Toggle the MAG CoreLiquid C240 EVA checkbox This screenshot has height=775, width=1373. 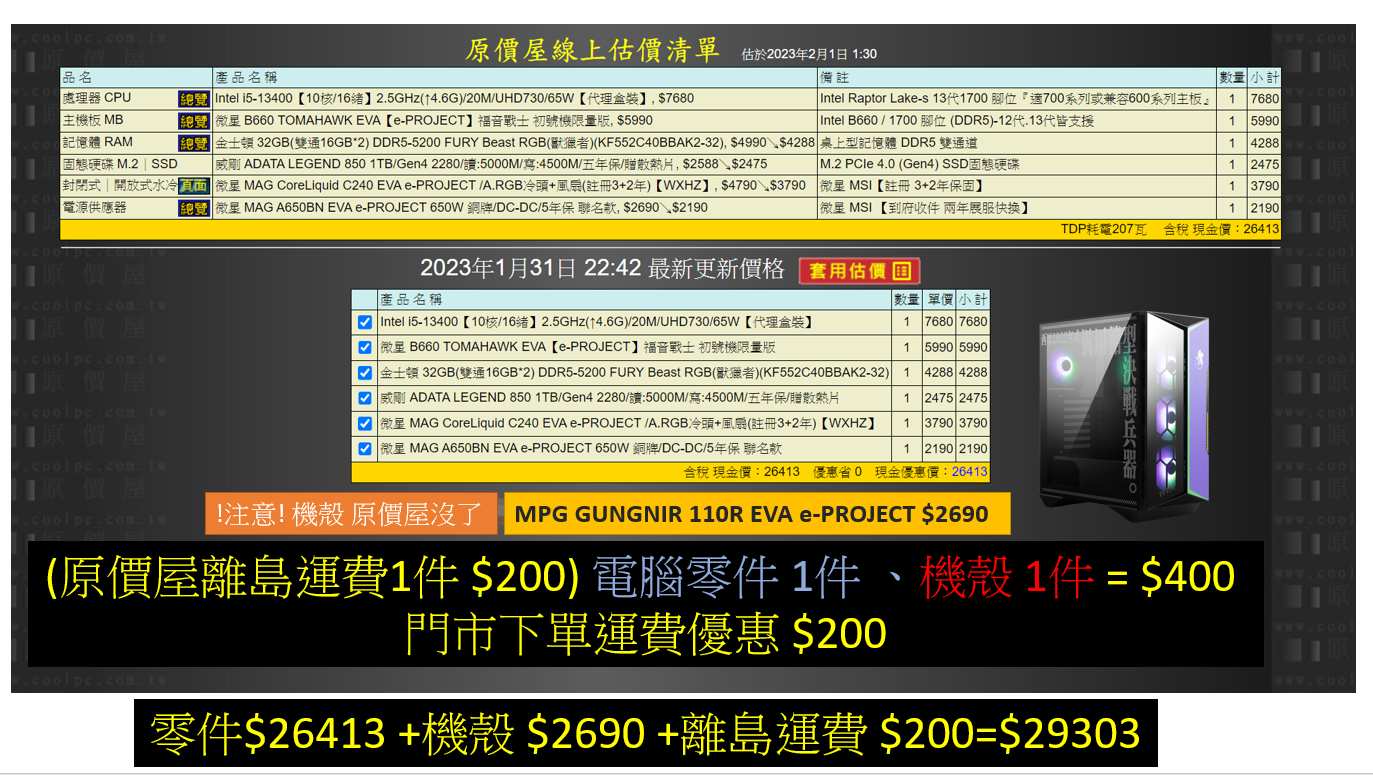(364, 423)
